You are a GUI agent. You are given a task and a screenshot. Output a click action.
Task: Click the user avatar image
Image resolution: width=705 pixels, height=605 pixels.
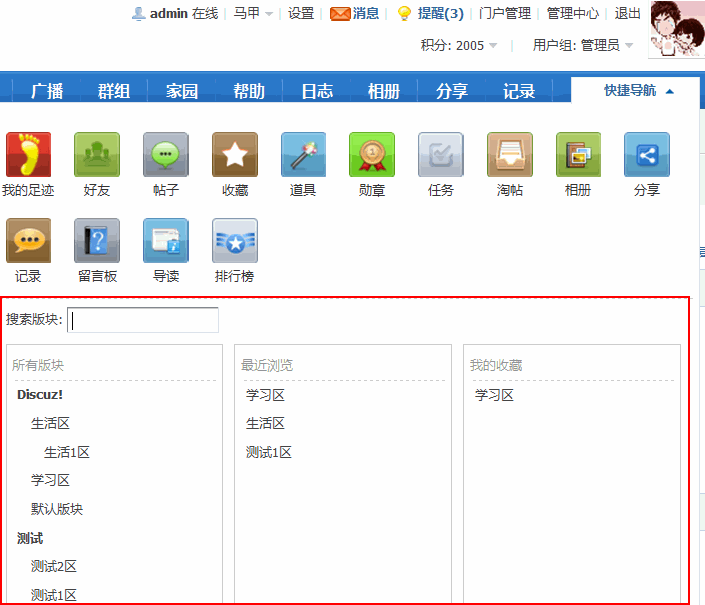(677, 29)
